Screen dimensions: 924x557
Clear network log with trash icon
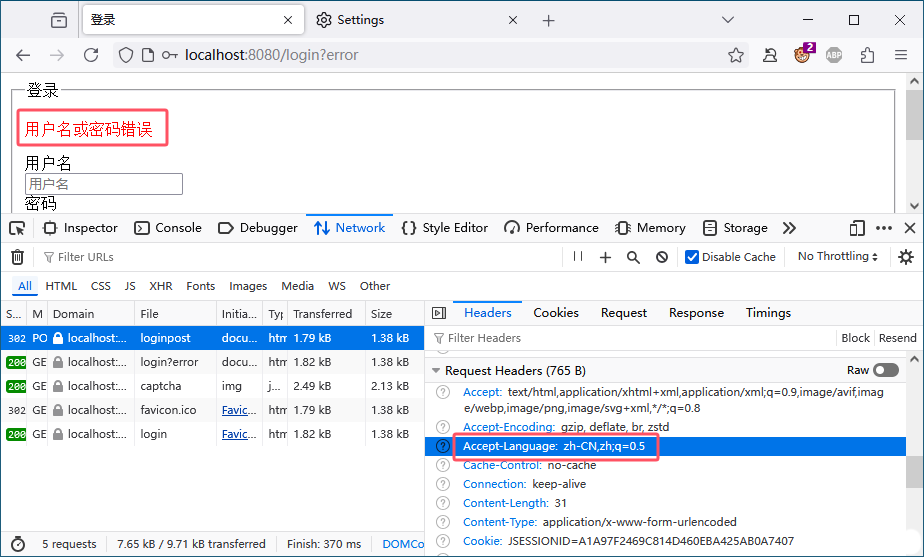pyautogui.click(x=18, y=257)
